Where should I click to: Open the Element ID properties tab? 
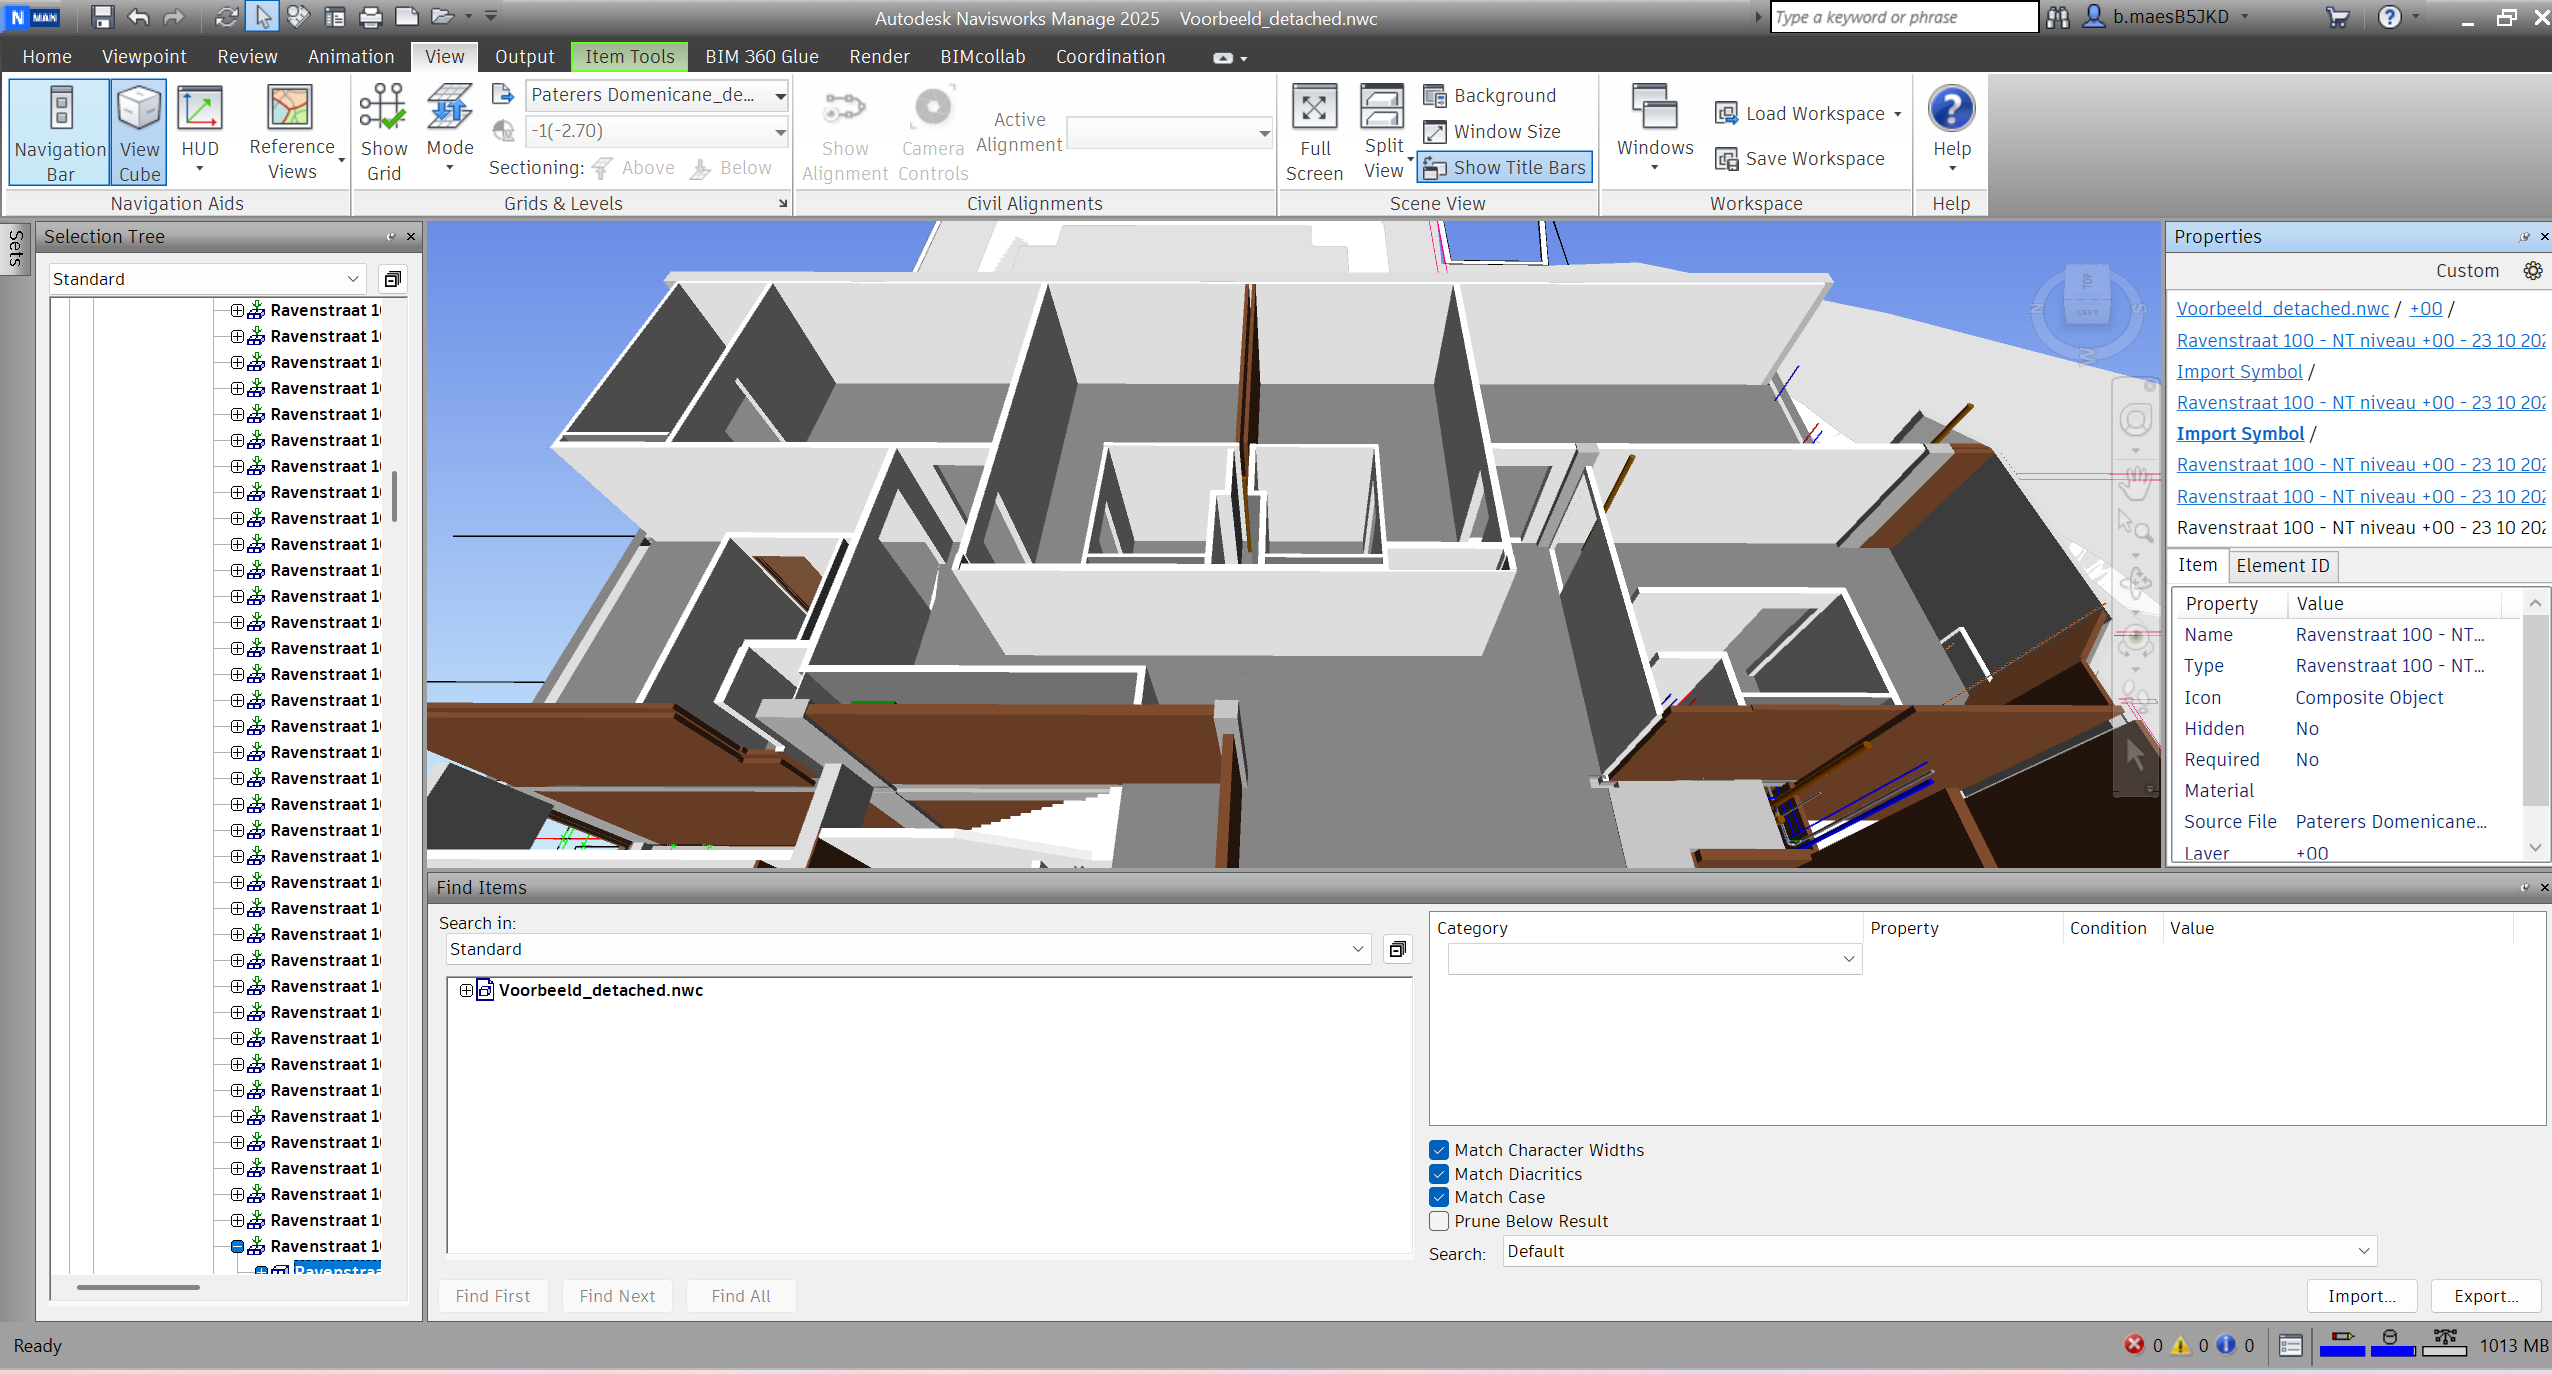coord(2282,566)
